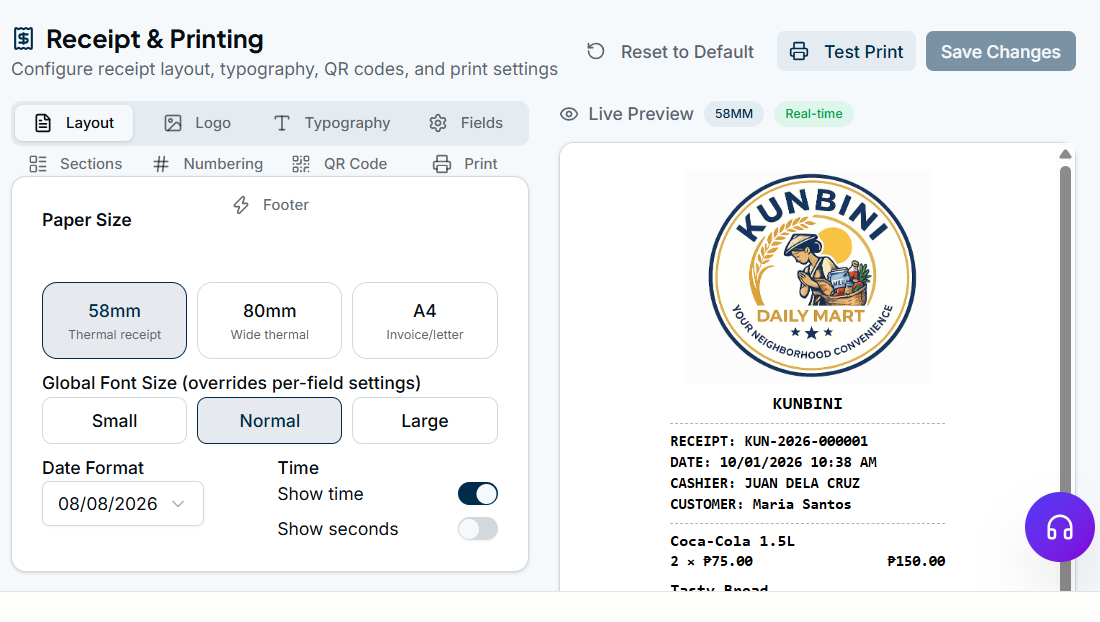Click the ₱150.00 amount in preview
1100x622 pixels.
click(x=915, y=561)
